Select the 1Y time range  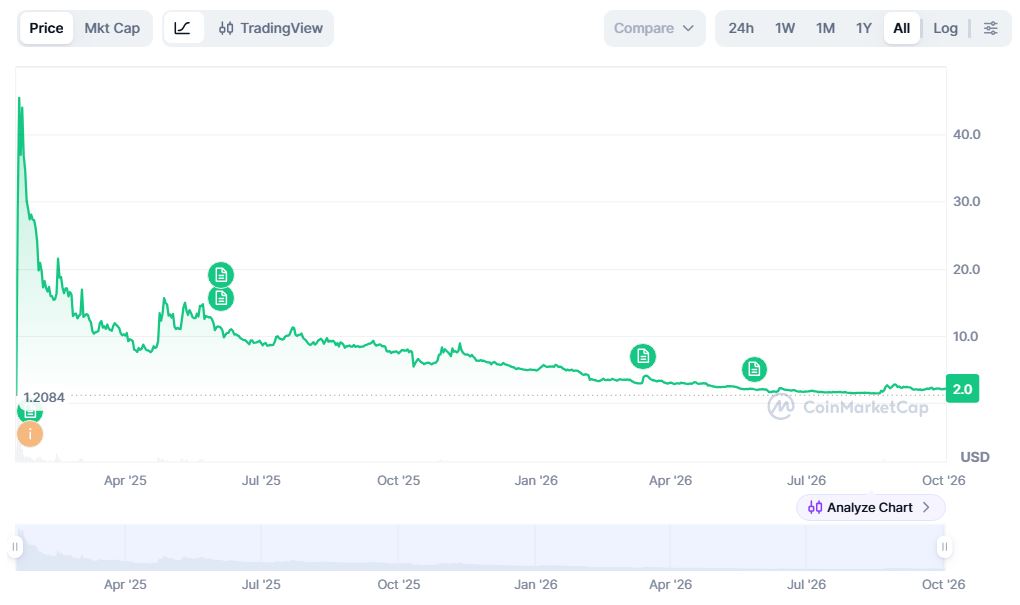pos(863,28)
